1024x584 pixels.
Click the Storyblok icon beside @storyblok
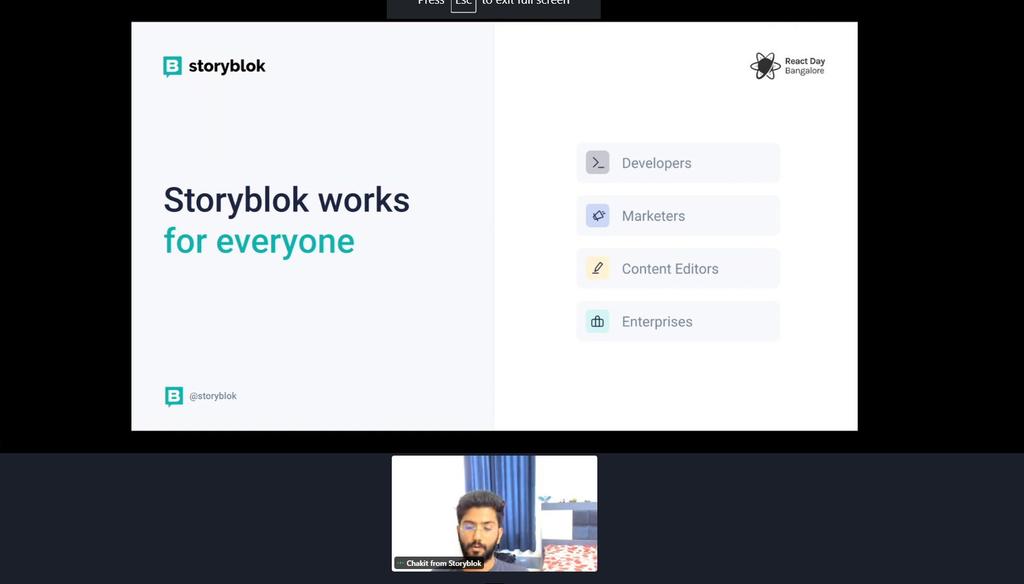174,396
